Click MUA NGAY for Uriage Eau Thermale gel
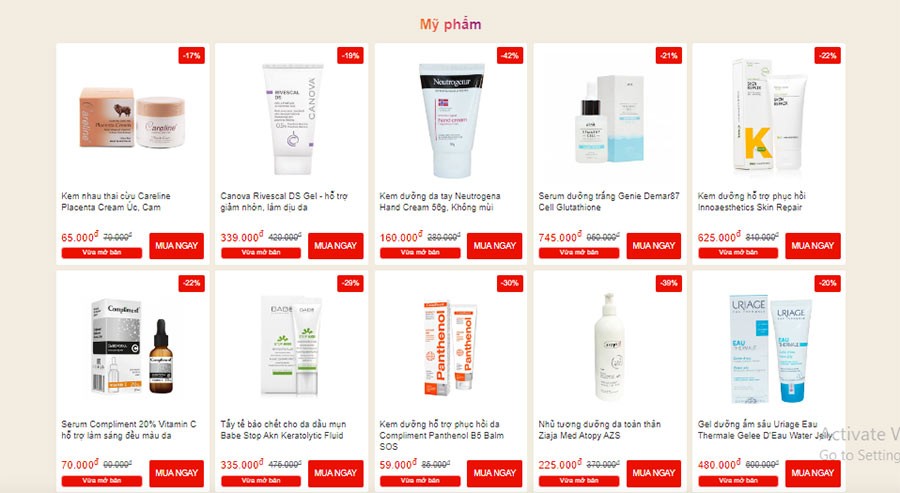The height and width of the screenshot is (493, 900). pyautogui.click(x=813, y=473)
